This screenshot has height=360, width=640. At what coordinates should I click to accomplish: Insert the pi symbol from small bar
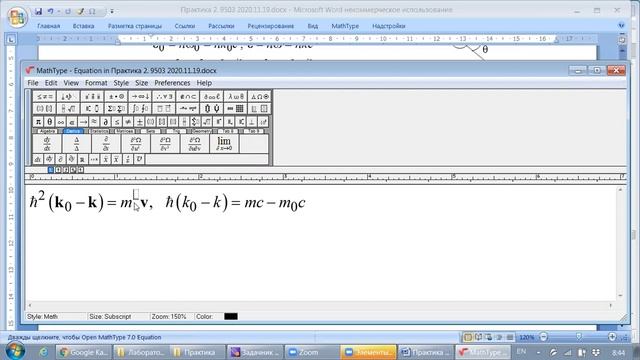(38, 122)
